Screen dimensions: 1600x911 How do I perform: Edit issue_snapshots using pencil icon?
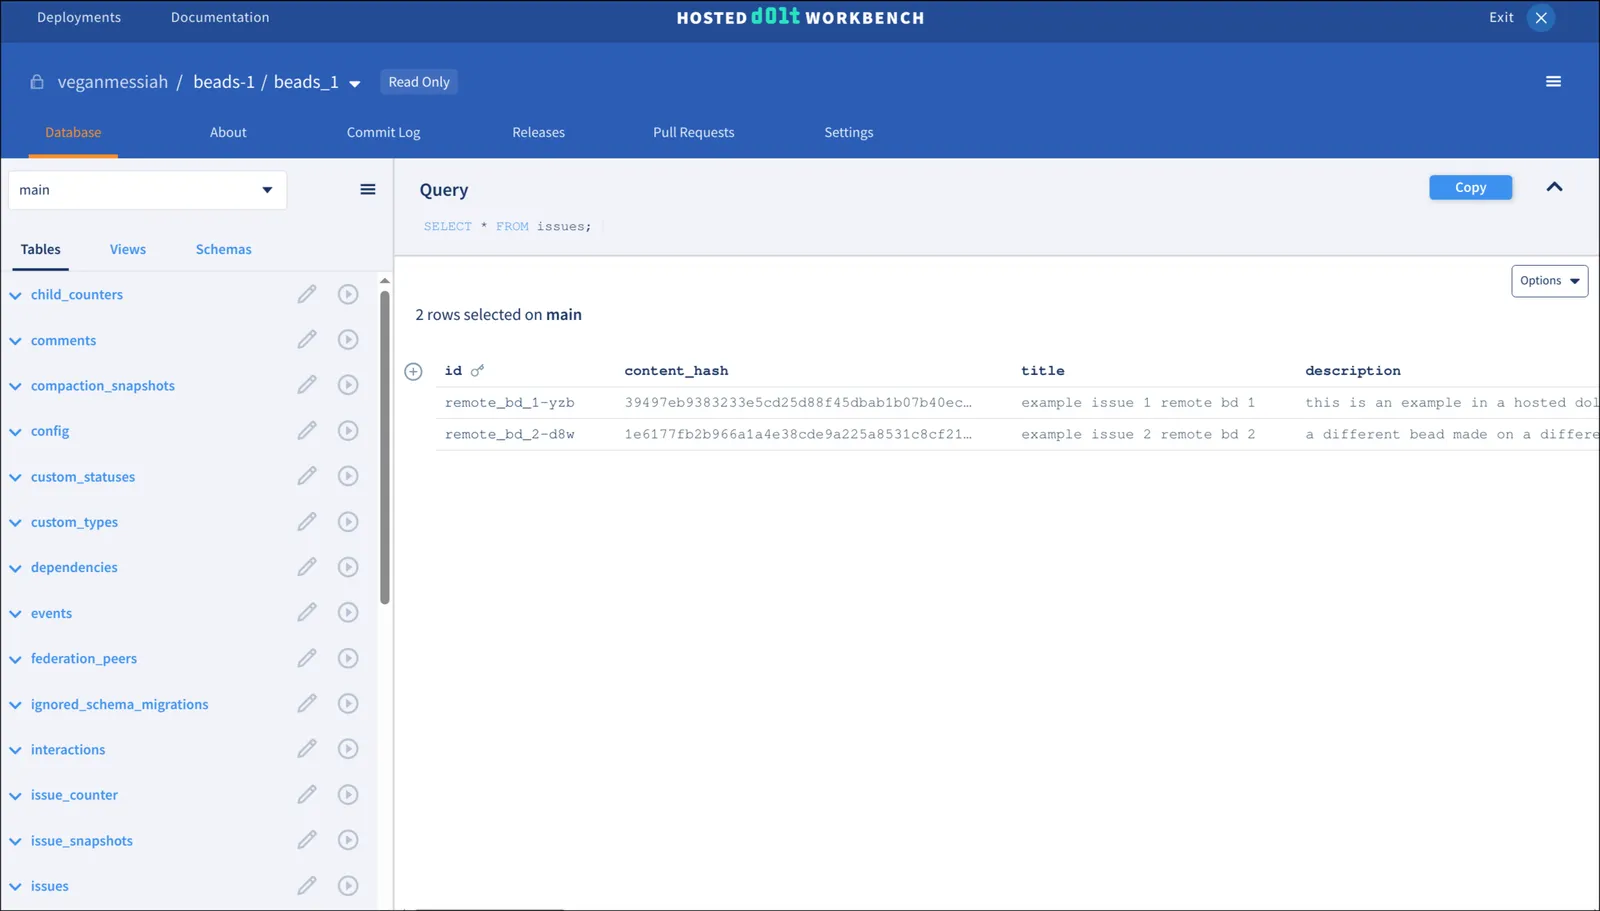click(307, 840)
